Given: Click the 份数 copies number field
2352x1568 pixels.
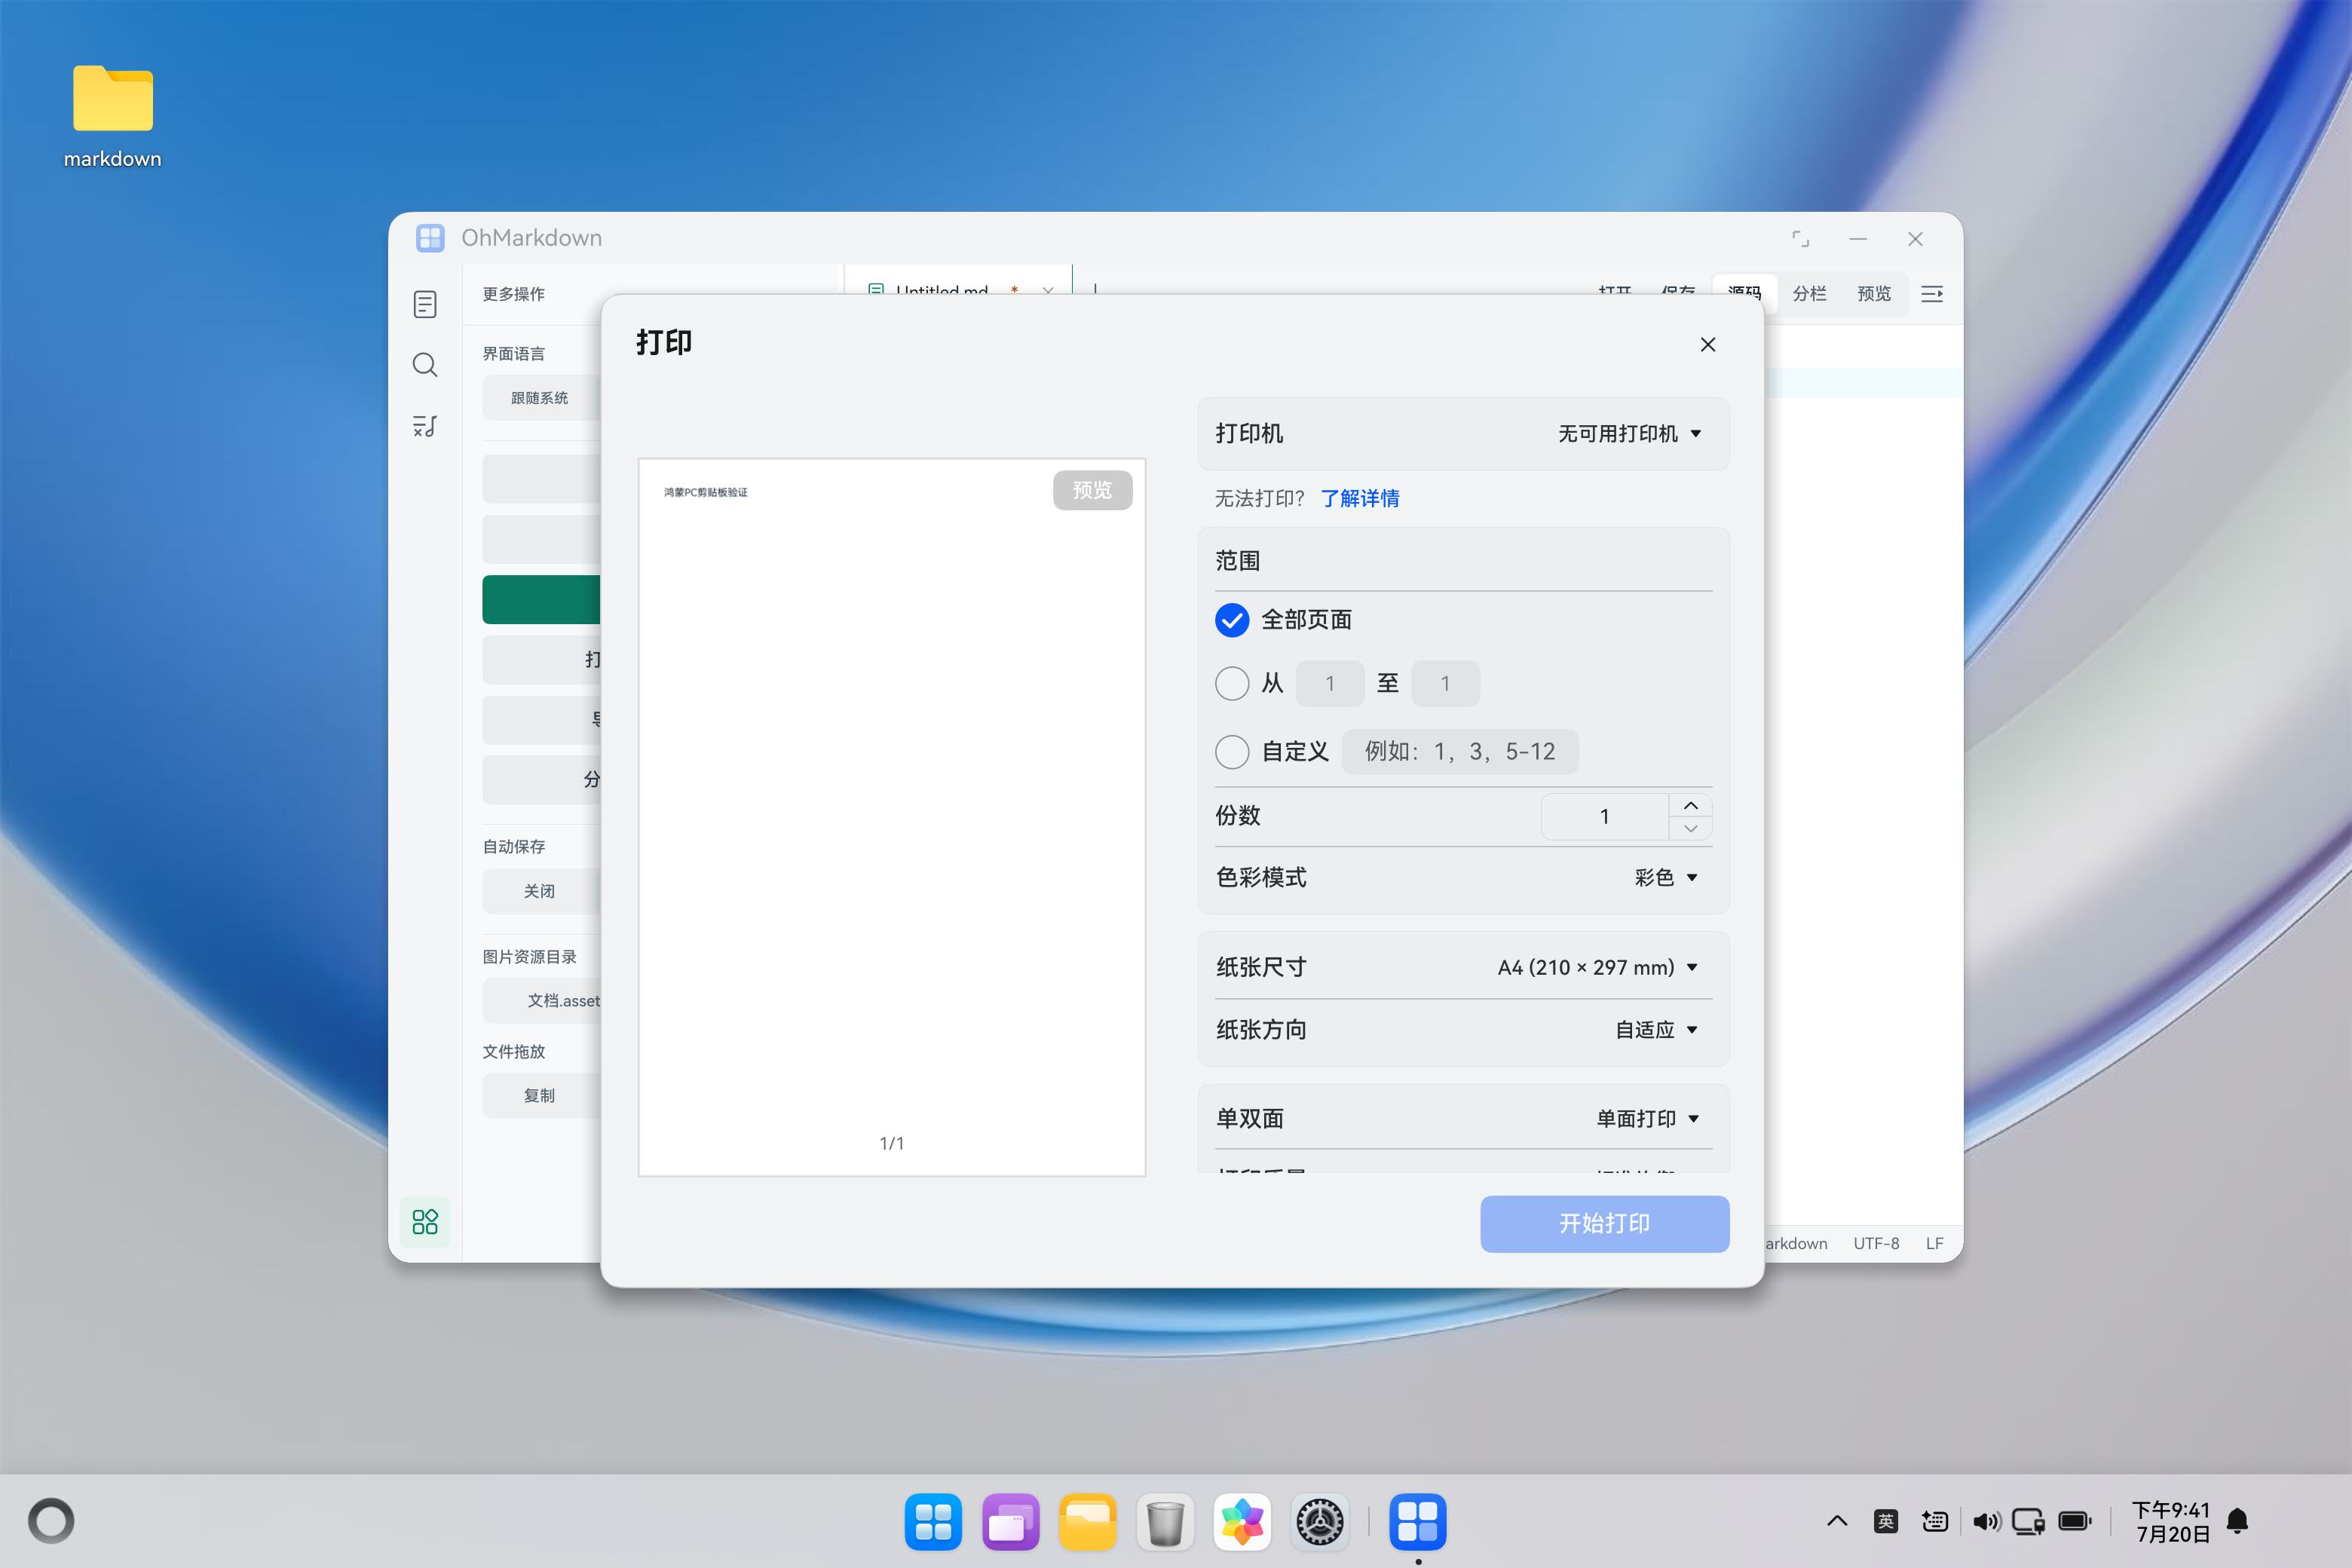Looking at the screenshot, I should (1605, 816).
